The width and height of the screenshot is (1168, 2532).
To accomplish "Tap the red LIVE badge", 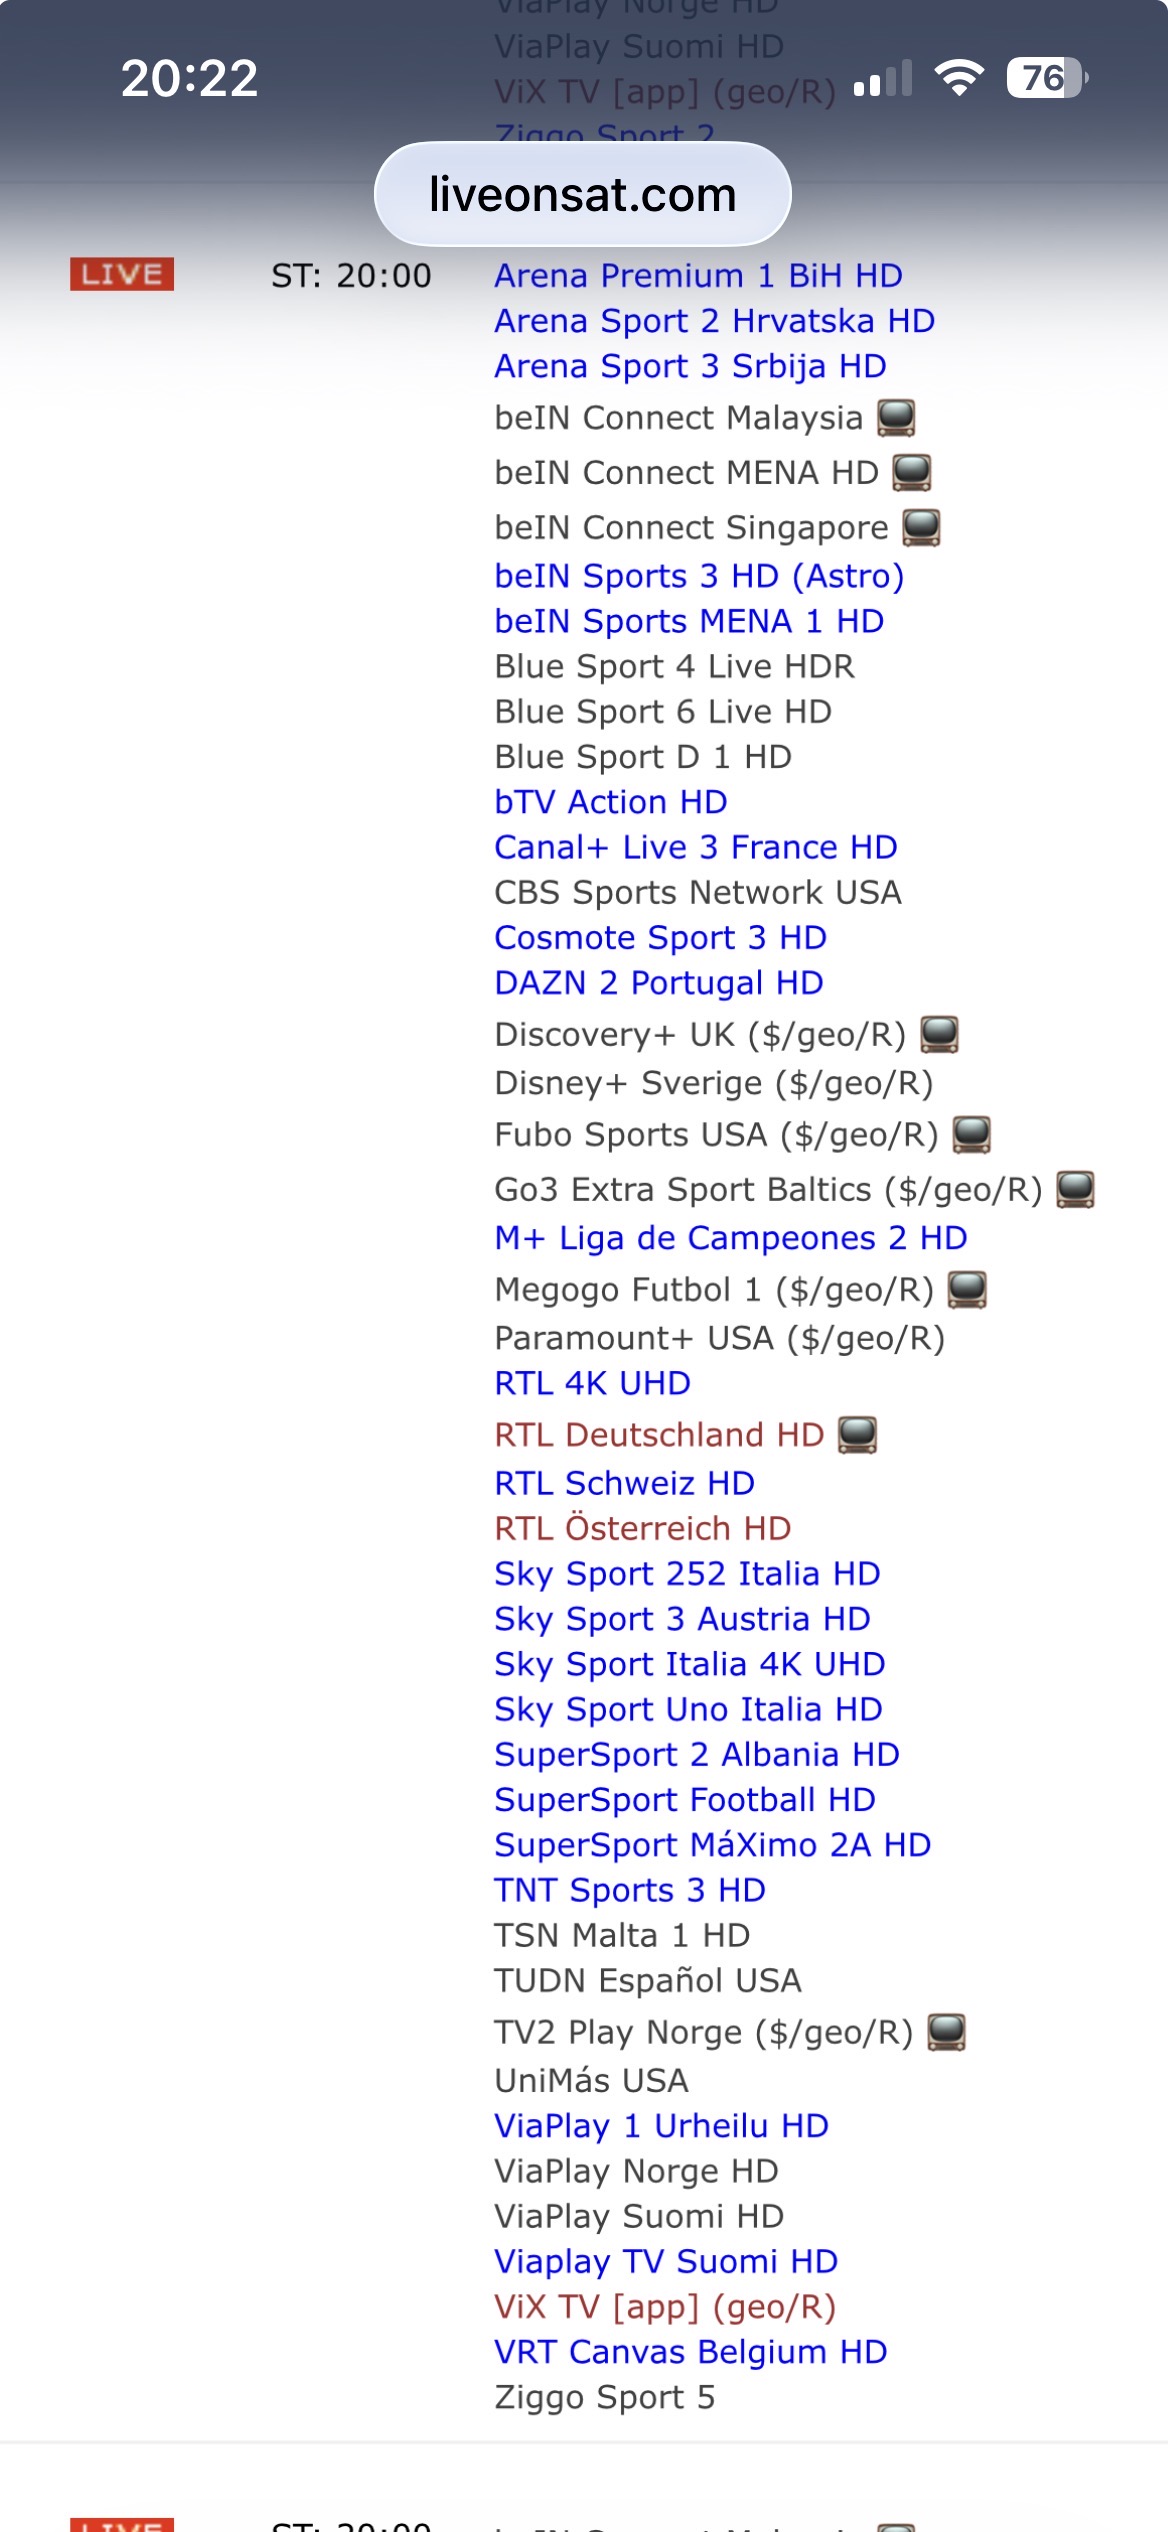I will pos(122,274).
